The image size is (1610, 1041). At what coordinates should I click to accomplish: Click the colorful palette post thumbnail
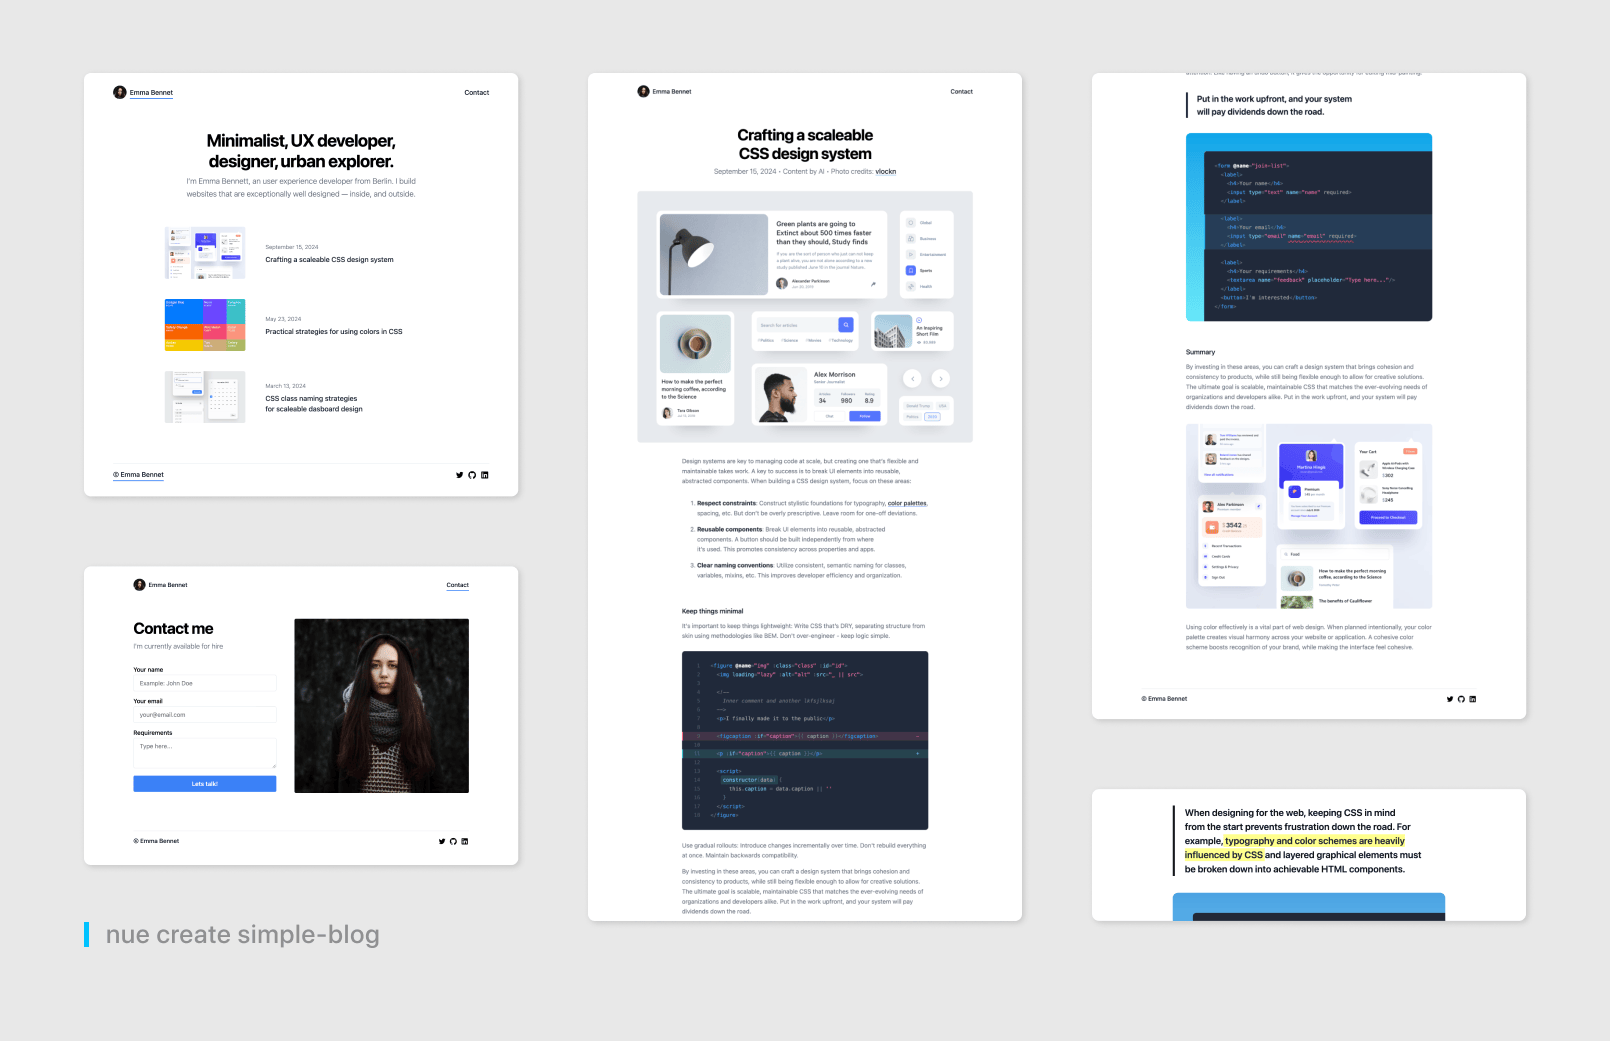pyautogui.click(x=205, y=325)
